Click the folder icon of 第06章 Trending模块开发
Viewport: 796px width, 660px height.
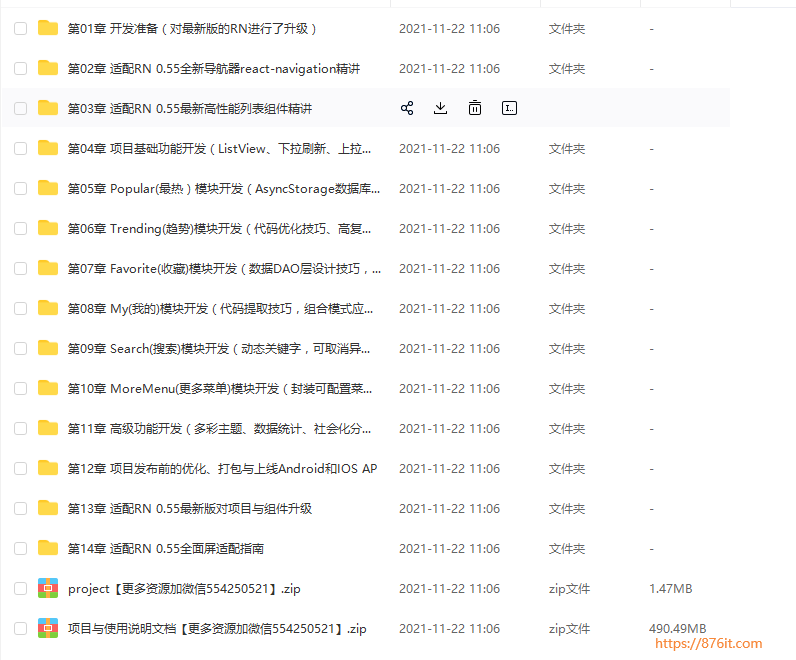tap(48, 228)
